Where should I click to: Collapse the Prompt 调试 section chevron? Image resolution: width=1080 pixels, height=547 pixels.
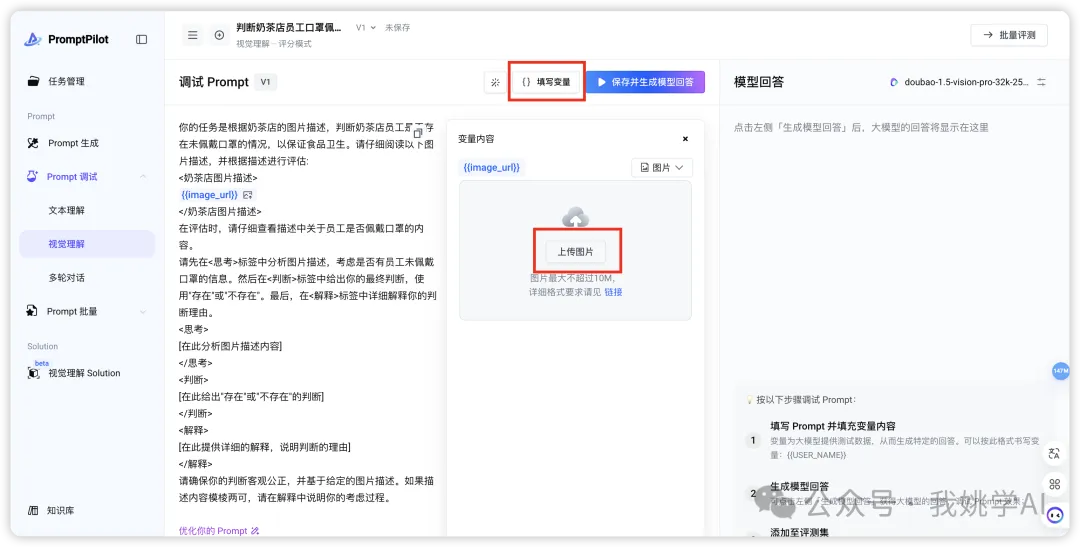[143, 177]
